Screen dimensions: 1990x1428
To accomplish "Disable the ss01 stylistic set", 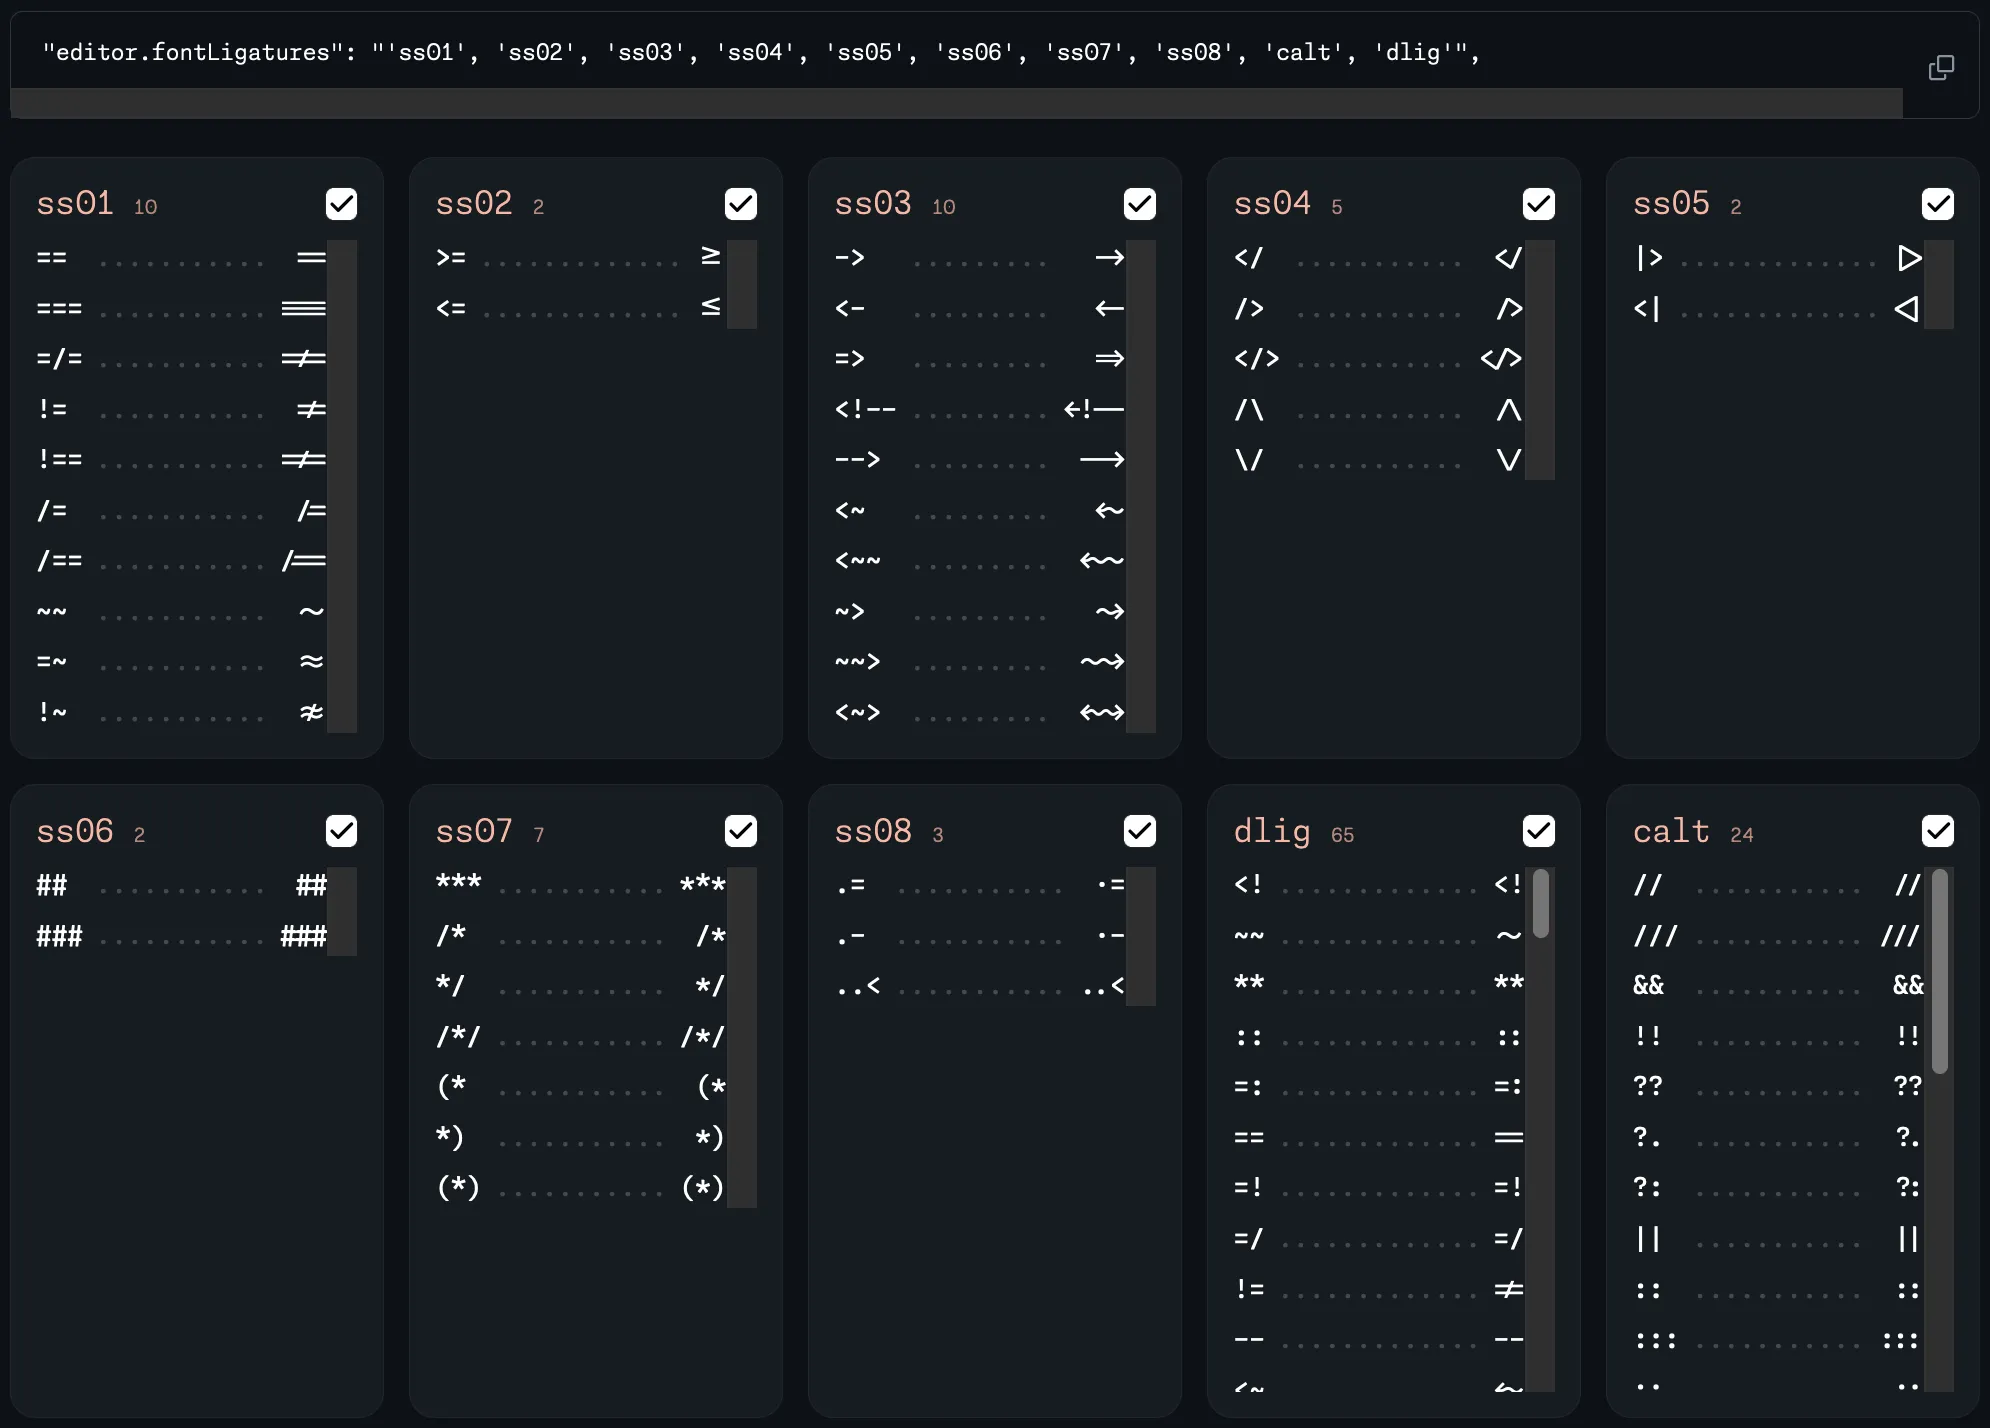I will pos(341,203).
